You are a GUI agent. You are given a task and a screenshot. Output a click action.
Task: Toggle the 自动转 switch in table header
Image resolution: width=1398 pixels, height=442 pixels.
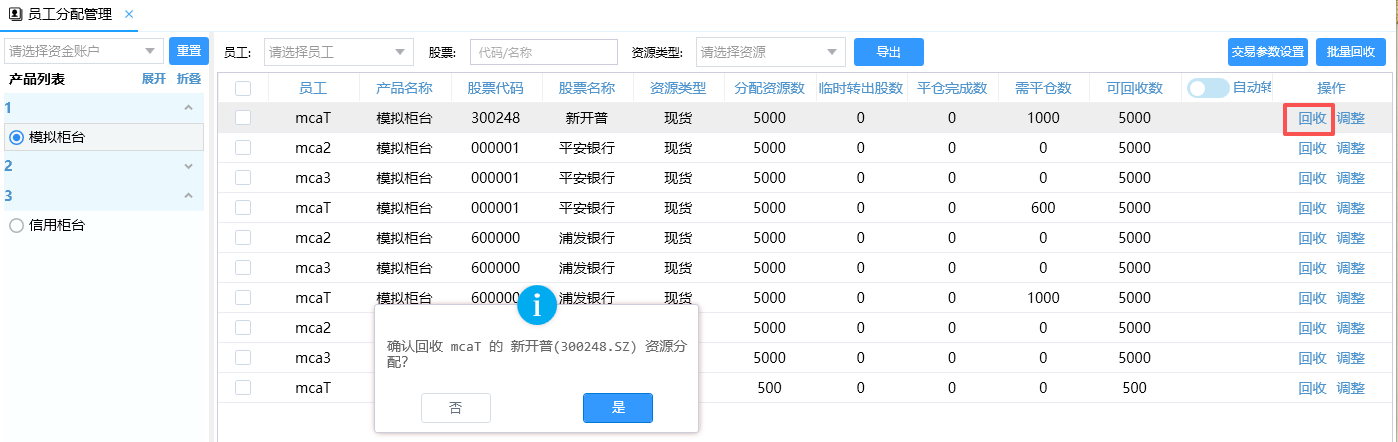1208,88
